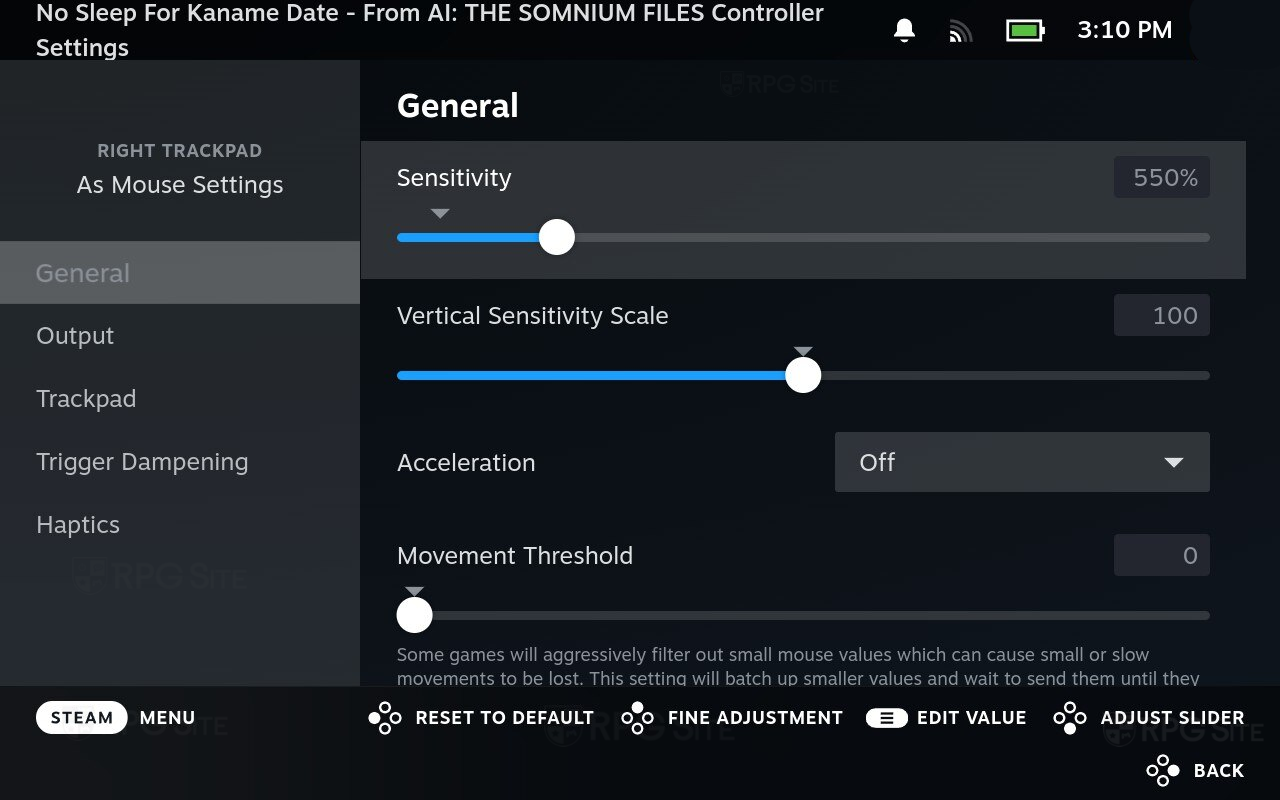
Task: Click the Sensitivity slider handle
Action: (x=557, y=237)
